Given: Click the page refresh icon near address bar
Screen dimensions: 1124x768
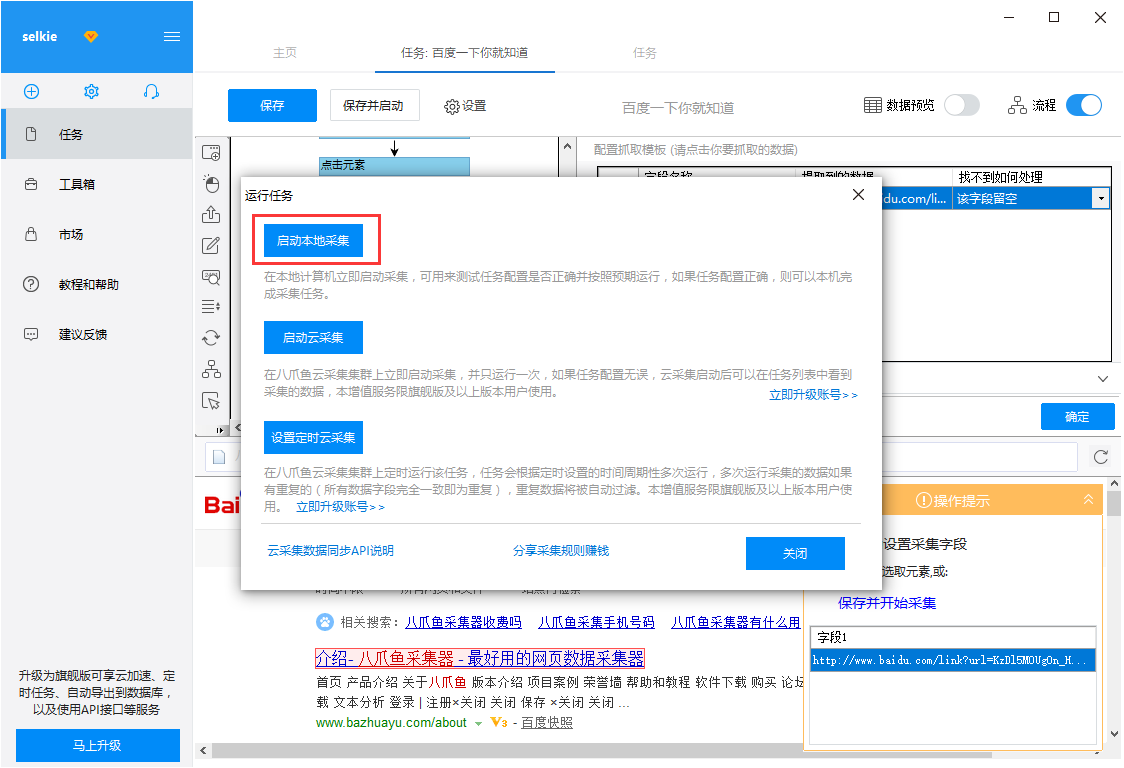Looking at the screenshot, I should pos(1101,457).
